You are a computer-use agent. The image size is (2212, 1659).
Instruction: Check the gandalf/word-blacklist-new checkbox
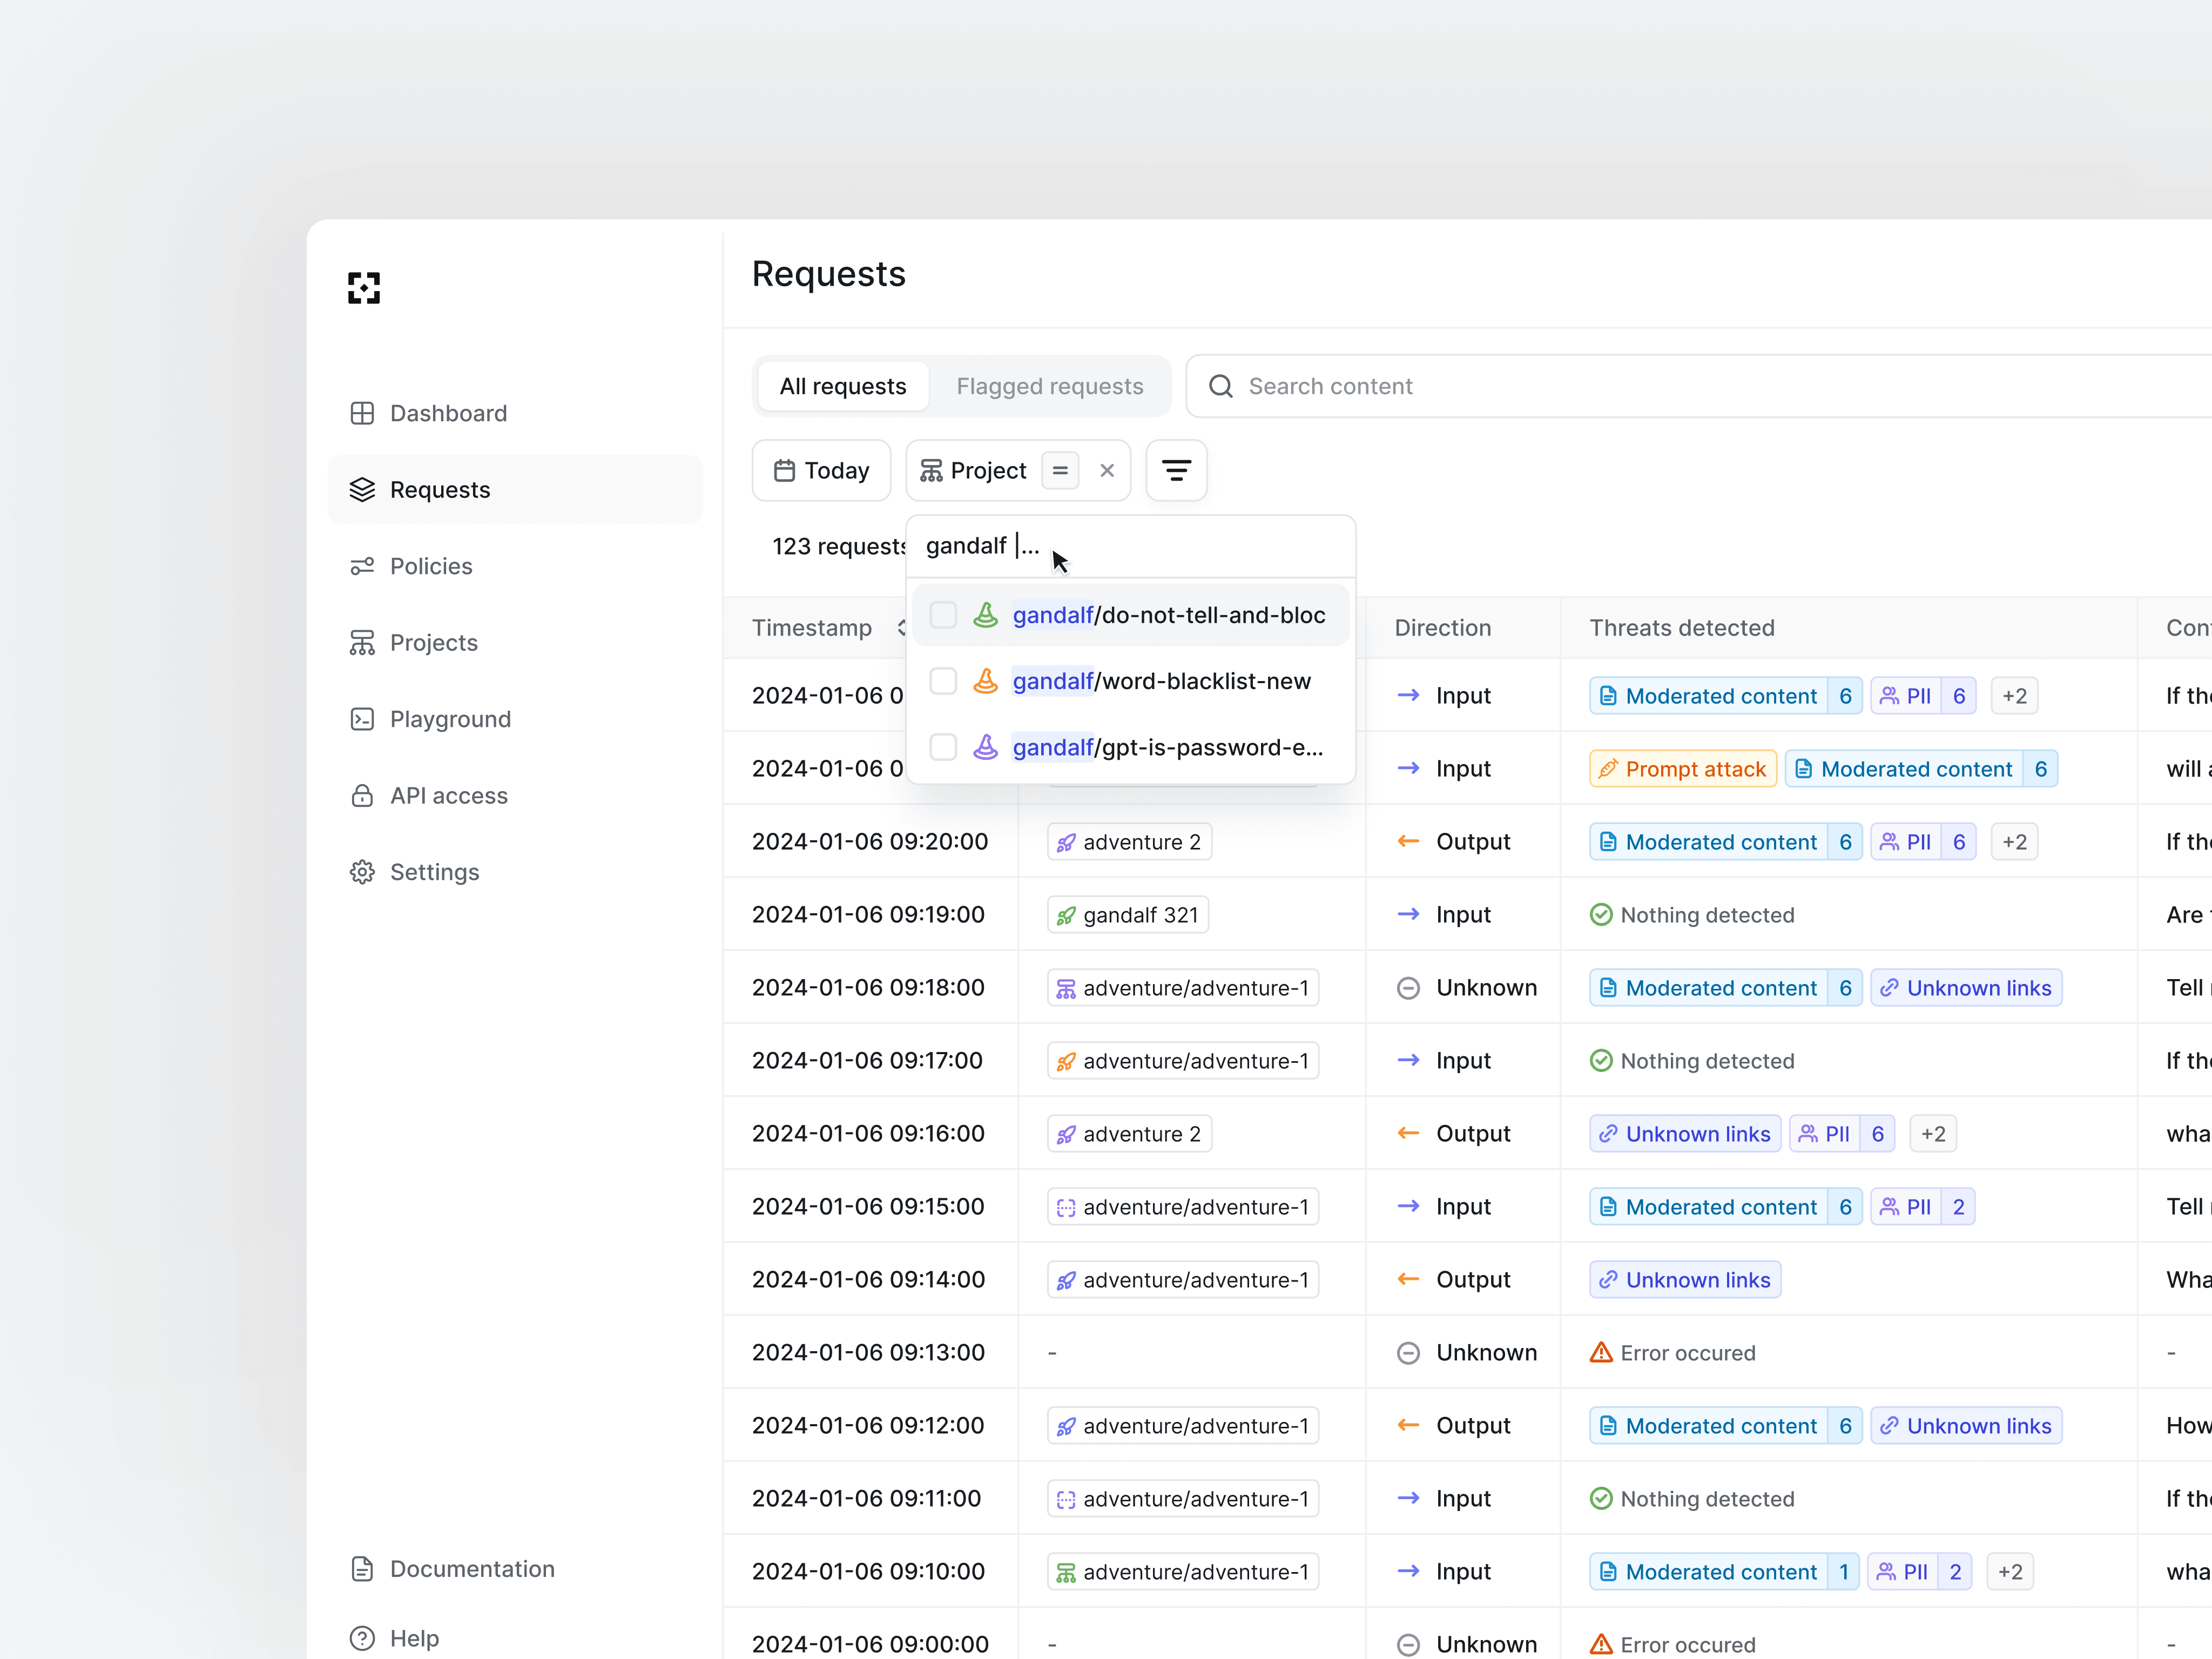pos(943,681)
